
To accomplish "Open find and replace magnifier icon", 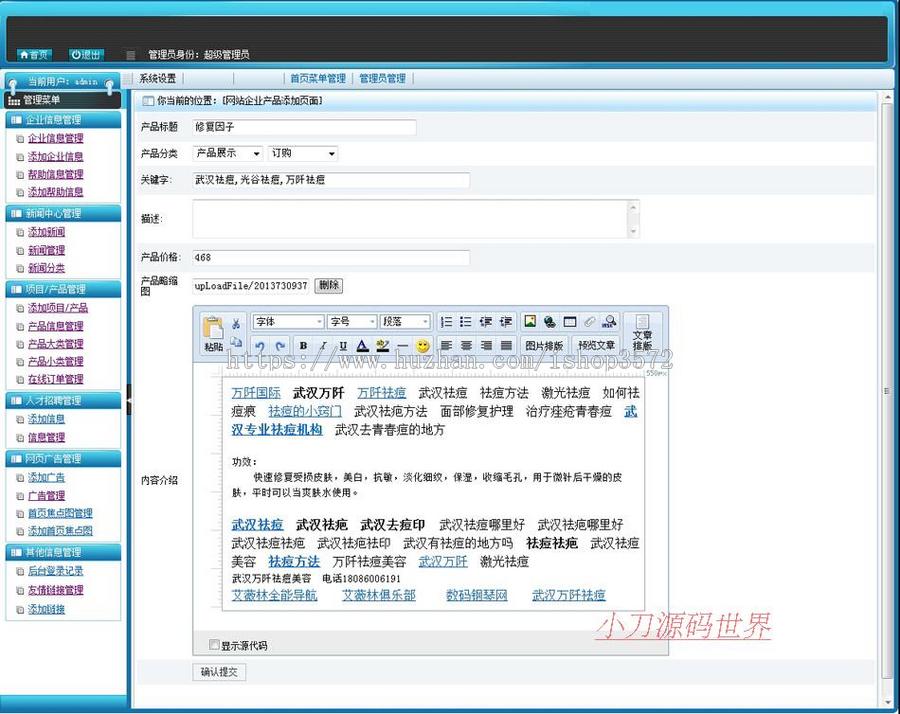I will click(x=609, y=321).
